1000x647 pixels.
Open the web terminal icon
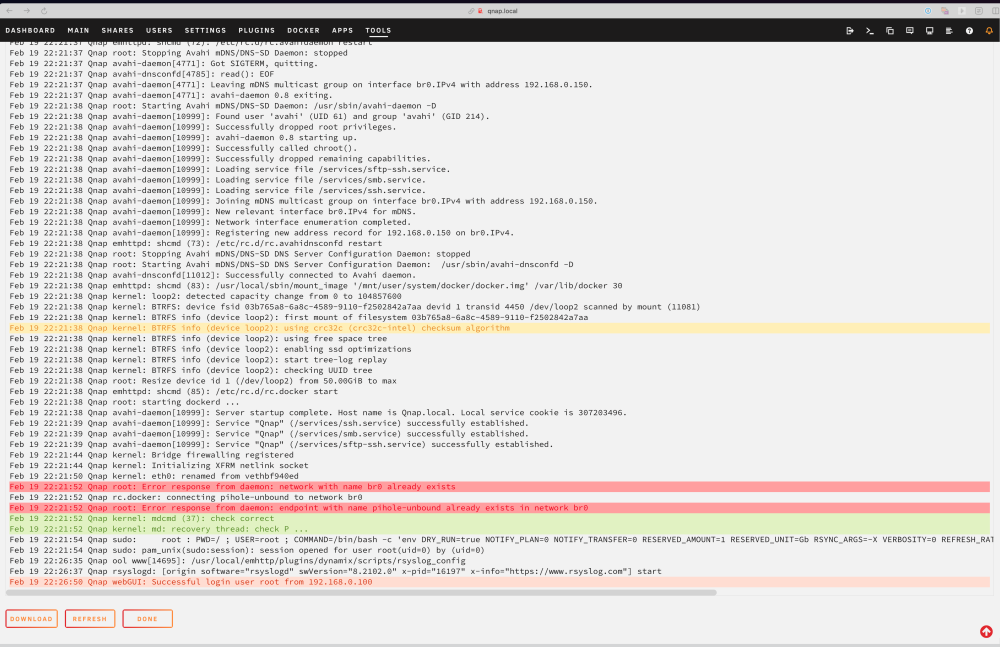(x=869, y=31)
